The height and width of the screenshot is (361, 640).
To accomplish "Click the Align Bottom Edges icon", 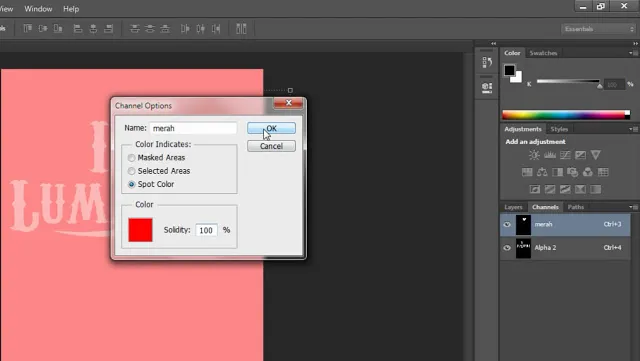I will click(58, 29).
